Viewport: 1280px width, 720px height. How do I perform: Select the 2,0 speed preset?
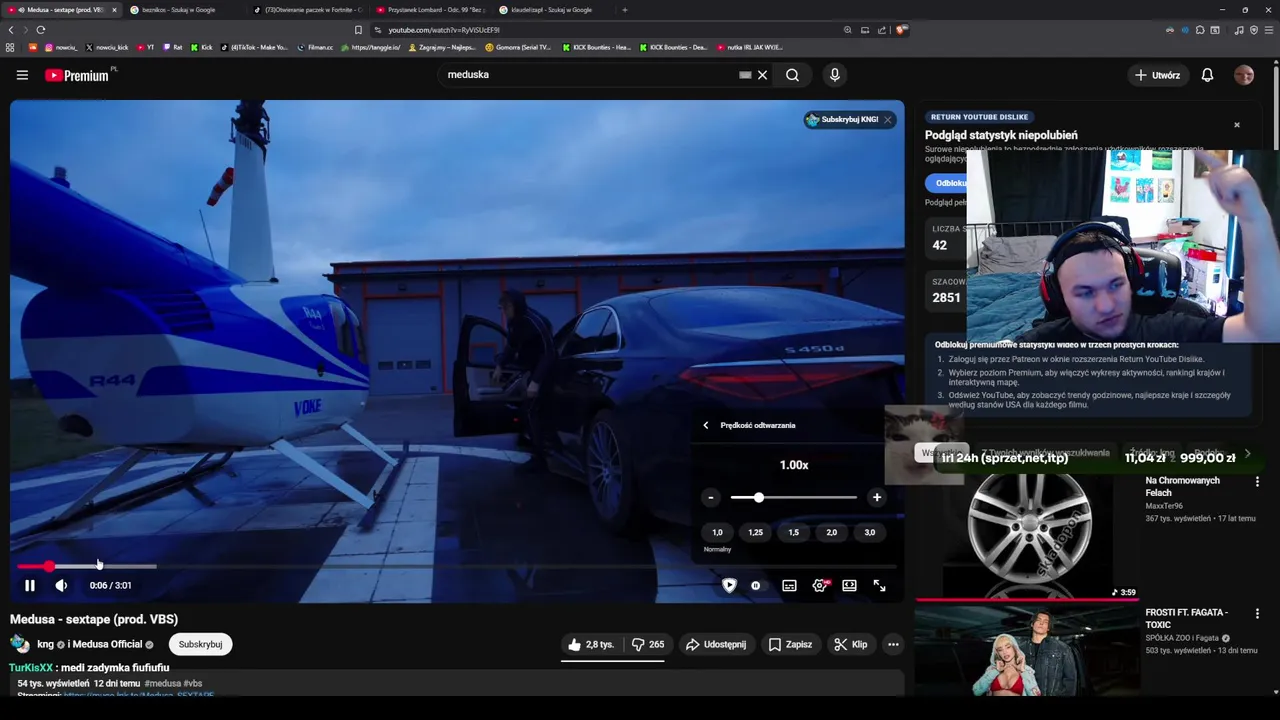coord(831,532)
